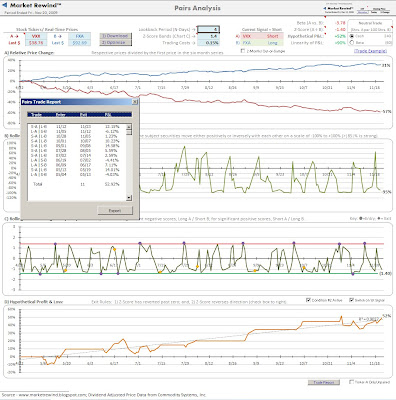
Task: Click the Export button in Pairs Trade Report
Action: [x=115, y=210]
